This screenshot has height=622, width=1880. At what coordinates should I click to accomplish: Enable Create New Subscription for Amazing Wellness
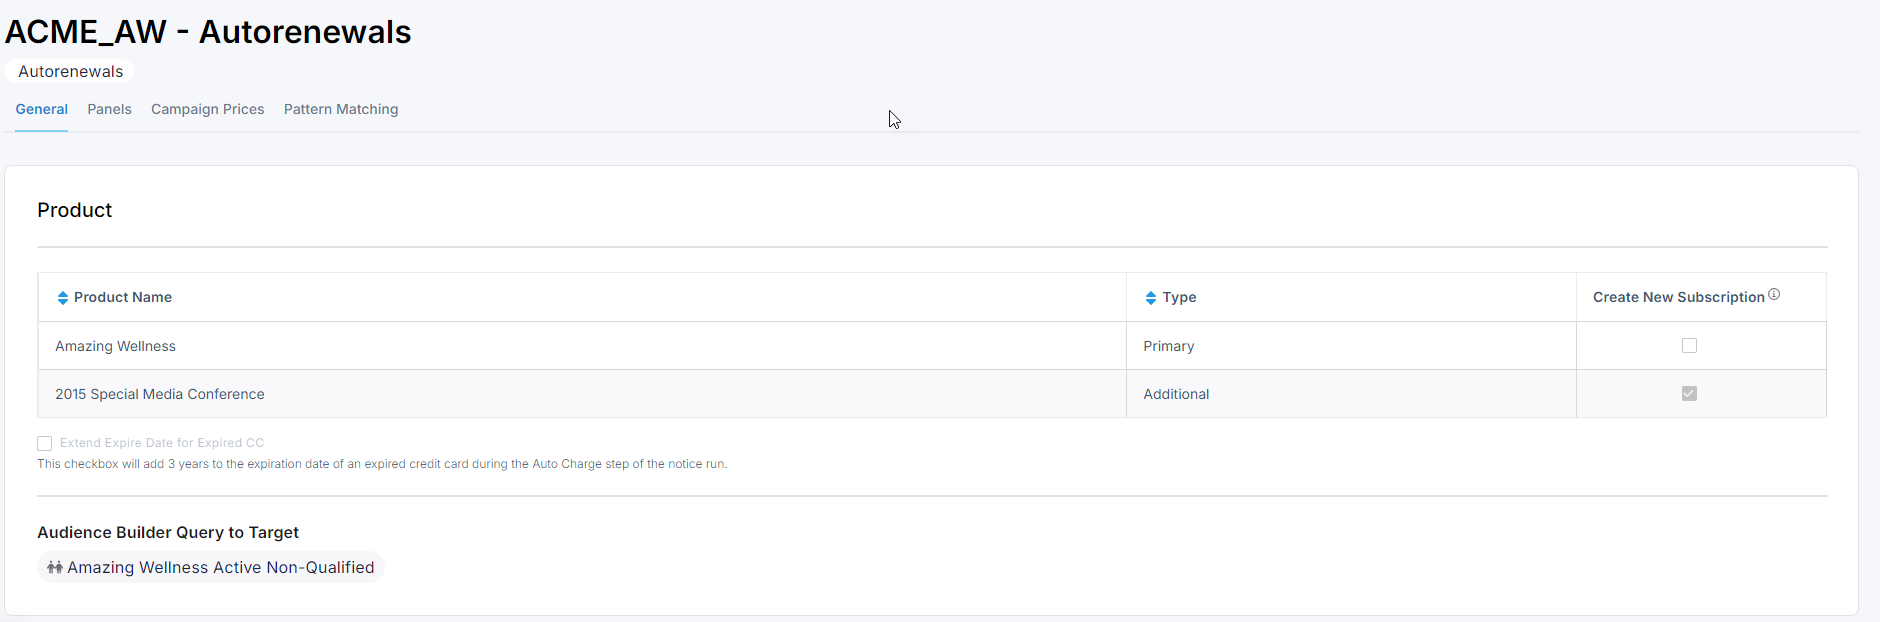coord(1689,346)
